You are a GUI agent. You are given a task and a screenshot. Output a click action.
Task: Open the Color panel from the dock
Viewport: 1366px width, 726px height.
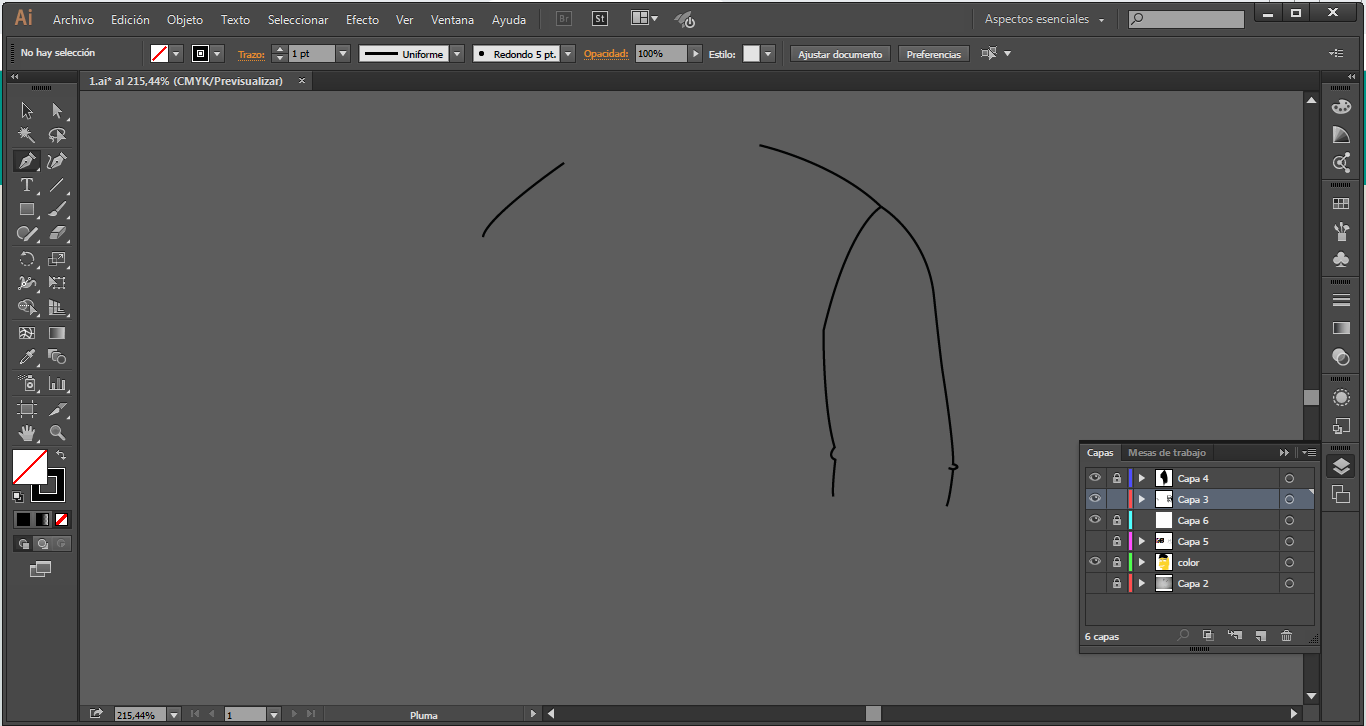tap(1341, 108)
